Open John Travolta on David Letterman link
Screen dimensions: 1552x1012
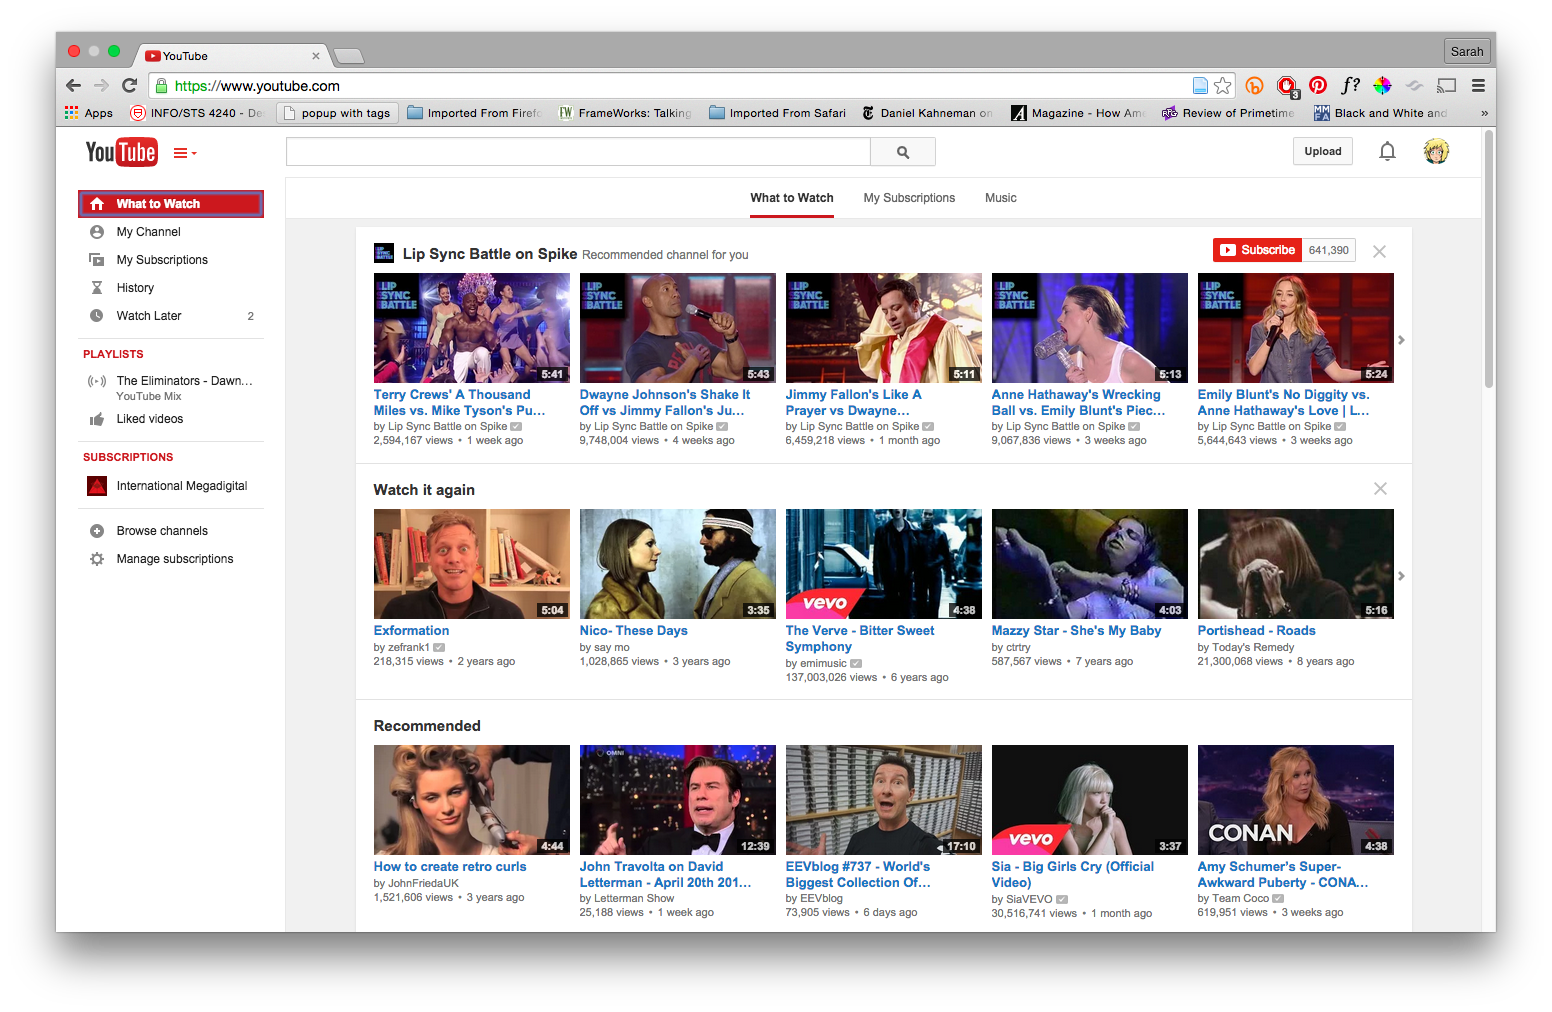(x=666, y=874)
